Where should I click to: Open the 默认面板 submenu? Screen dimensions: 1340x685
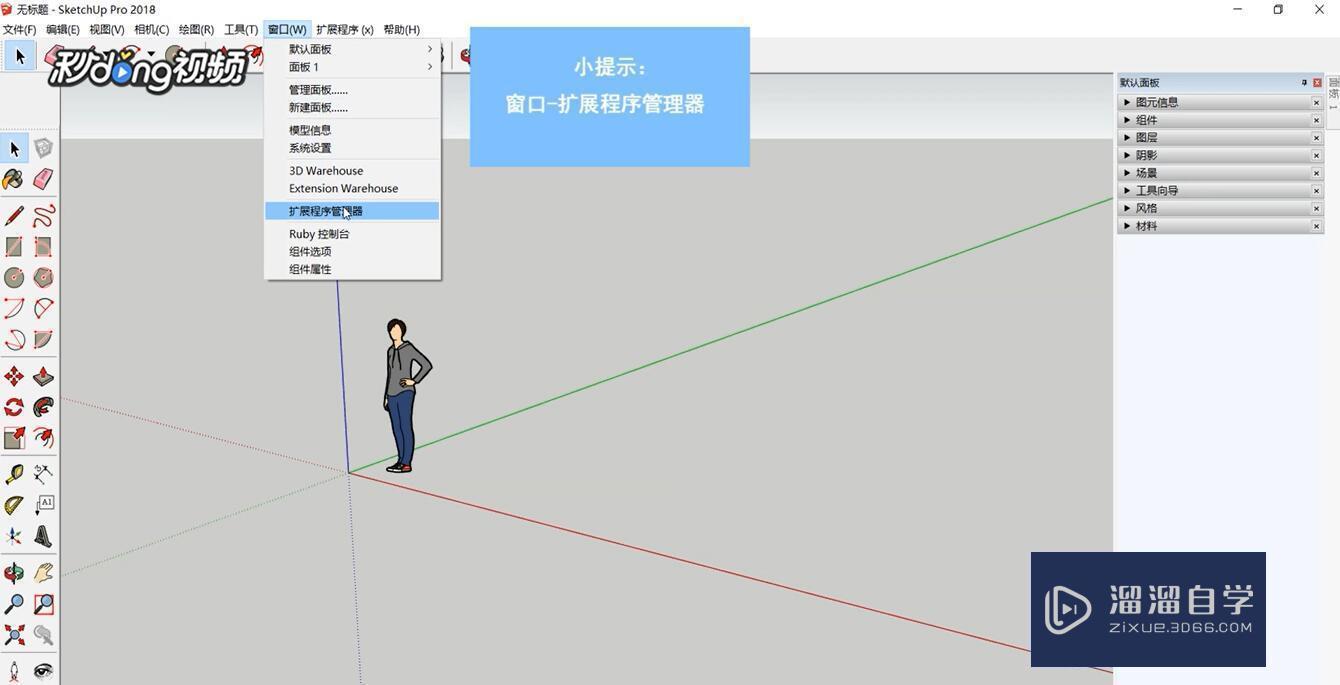point(352,49)
